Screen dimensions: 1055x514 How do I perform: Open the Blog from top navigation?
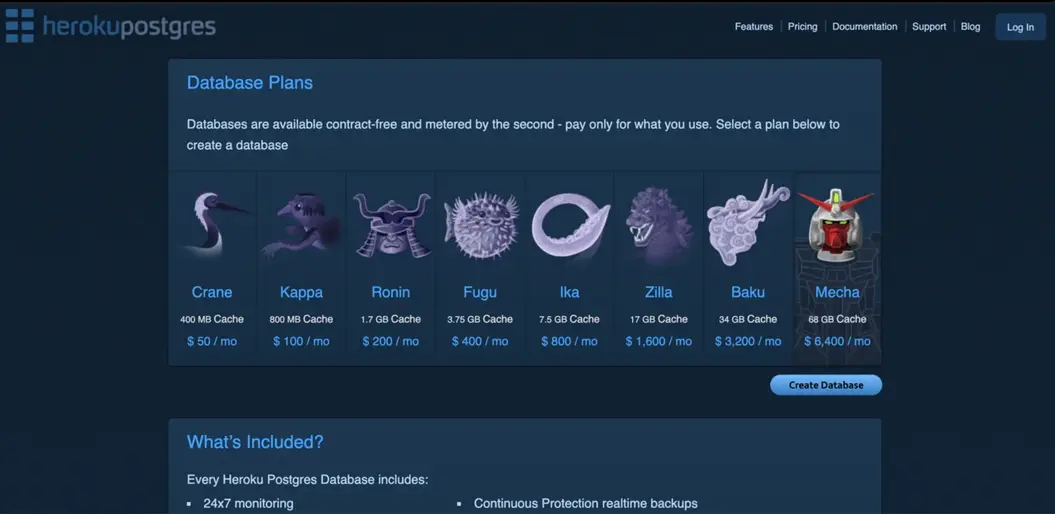tap(970, 27)
